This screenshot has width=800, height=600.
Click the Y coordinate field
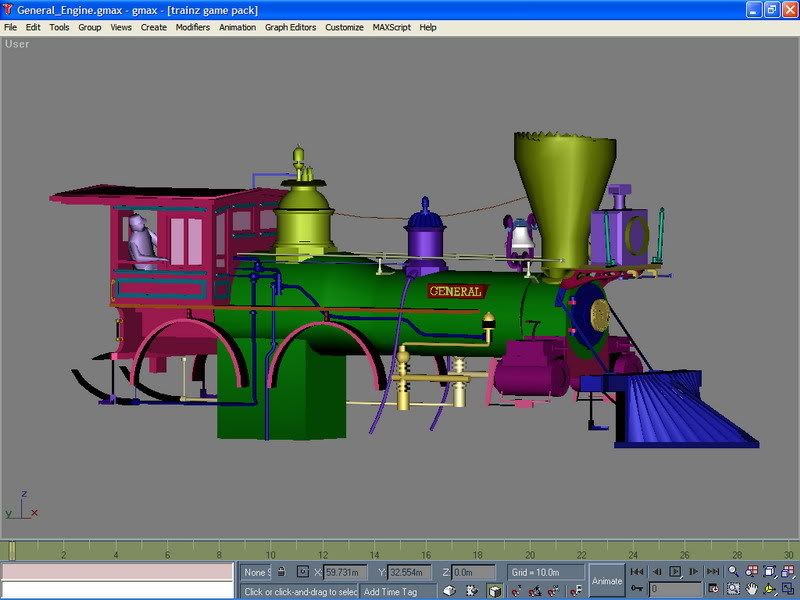[409, 572]
